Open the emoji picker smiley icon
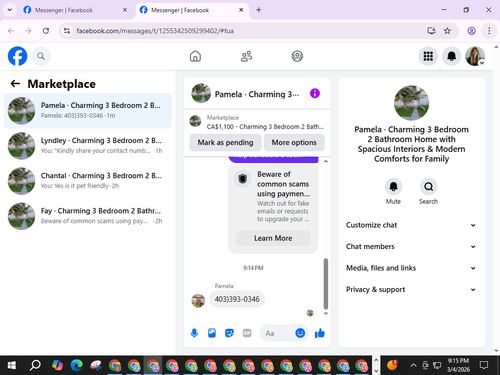This screenshot has height=375, width=500. coord(300,333)
